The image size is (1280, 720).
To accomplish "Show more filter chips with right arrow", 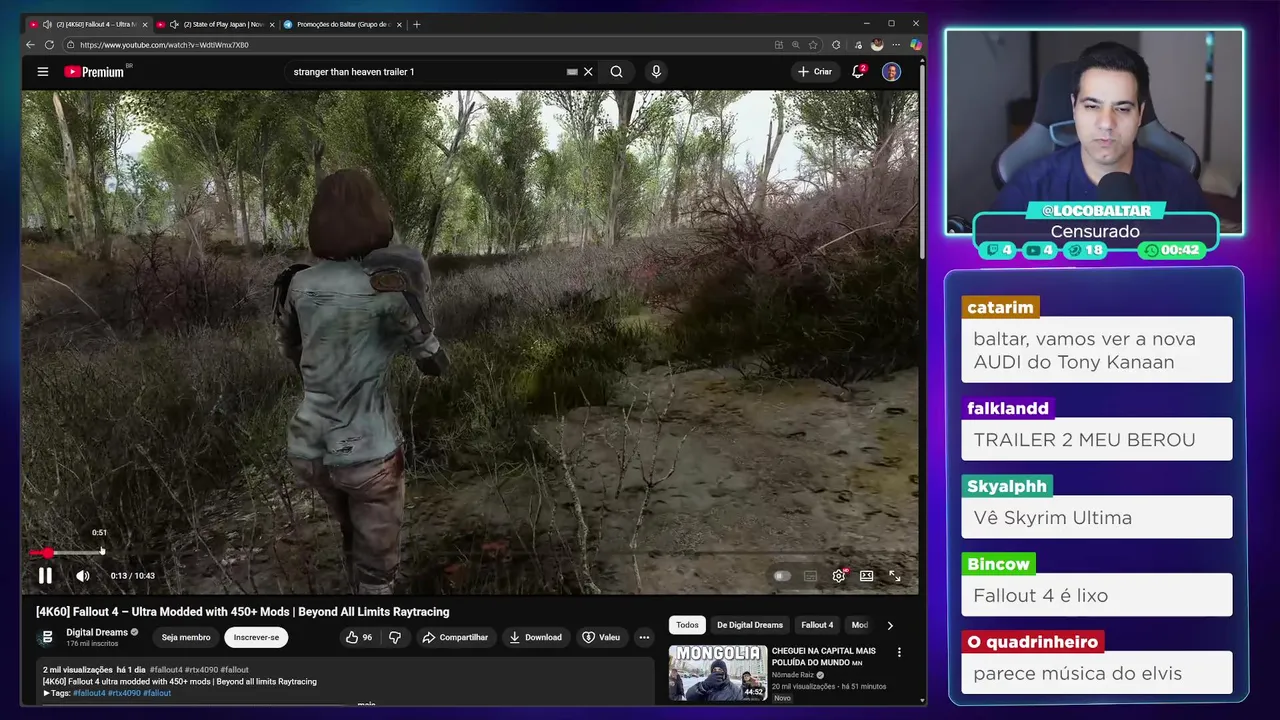I will [890, 625].
